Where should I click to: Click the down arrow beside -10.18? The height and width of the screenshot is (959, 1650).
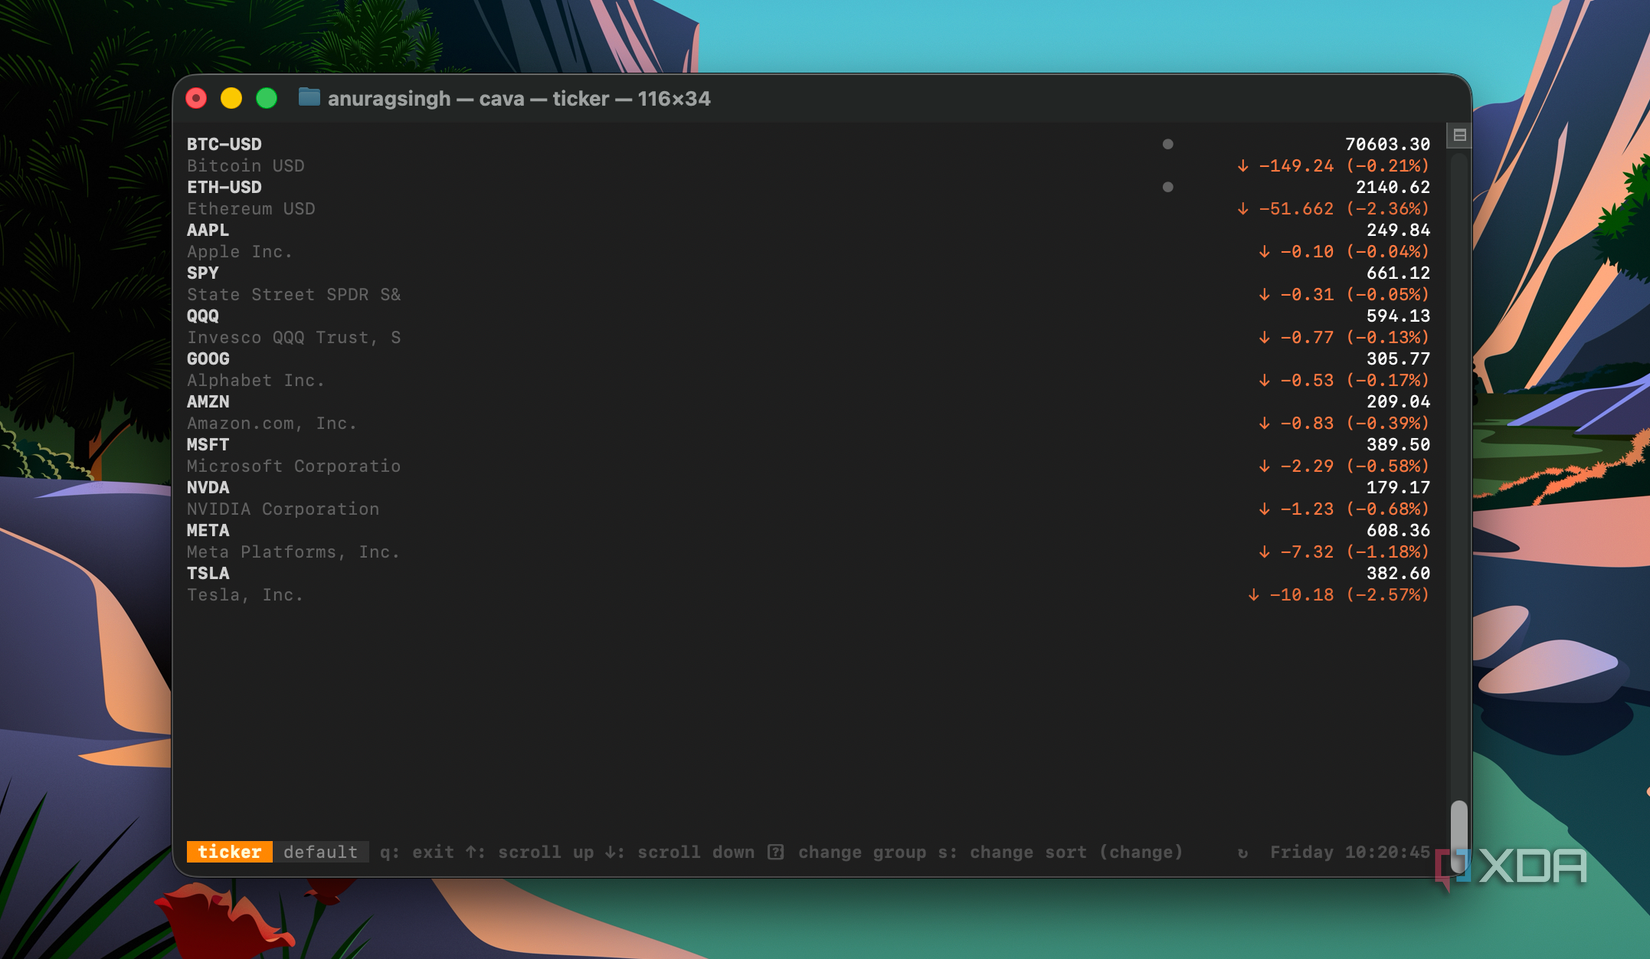[1253, 595]
